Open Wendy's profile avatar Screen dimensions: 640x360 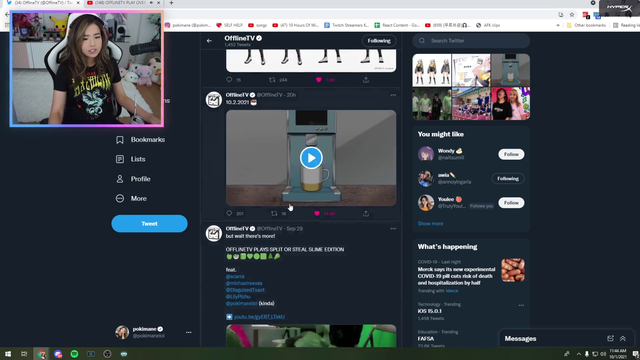coord(426,154)
